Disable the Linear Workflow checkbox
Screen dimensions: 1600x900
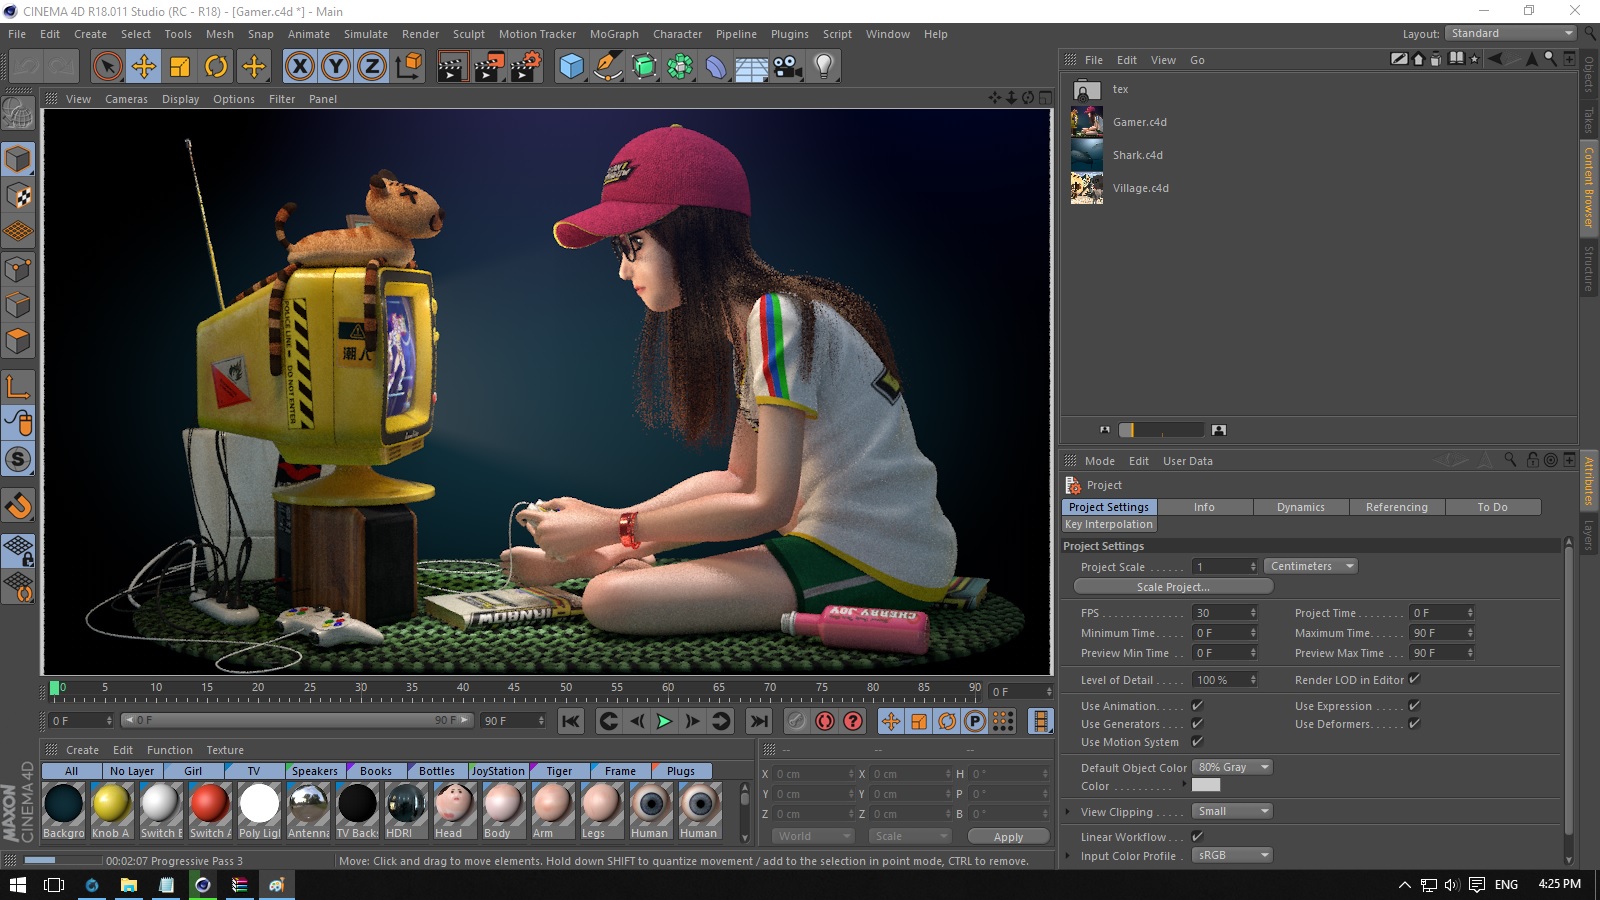(x=1197, y=837)
